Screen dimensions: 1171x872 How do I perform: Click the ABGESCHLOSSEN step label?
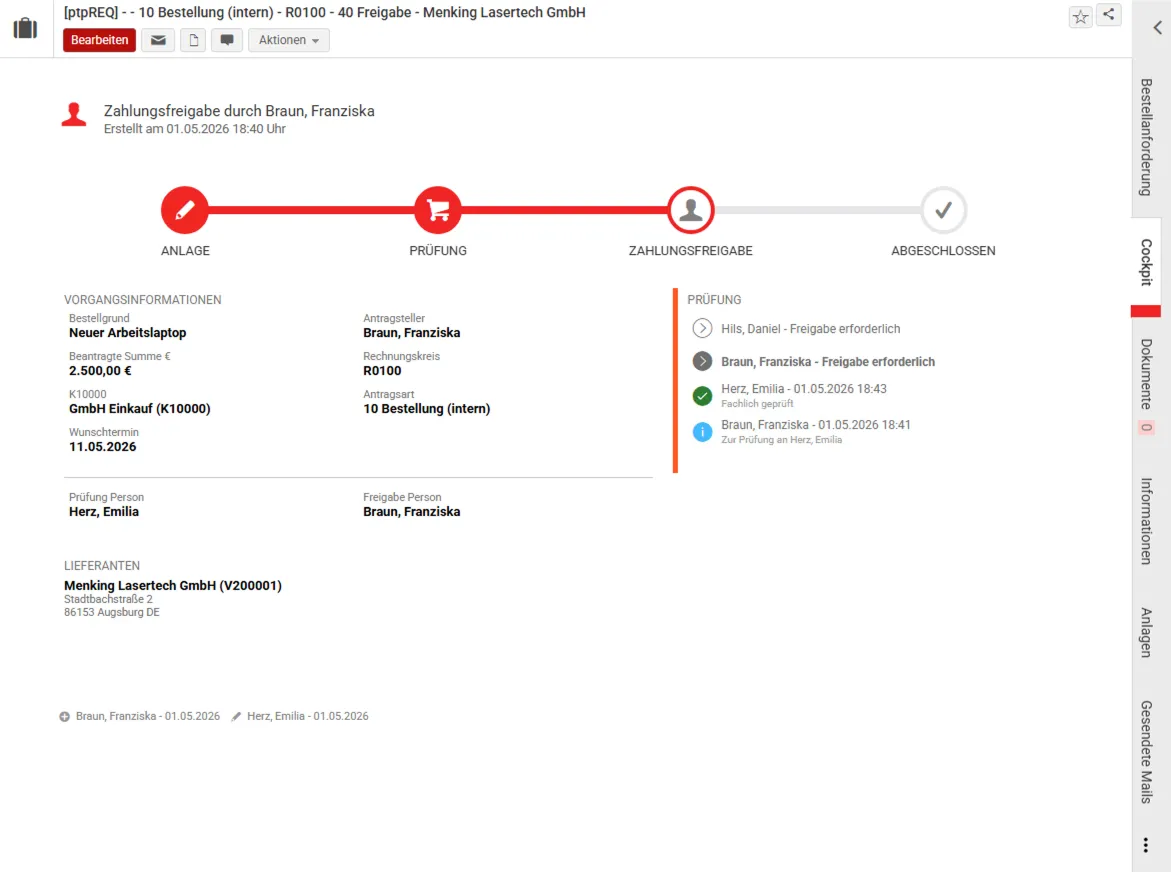[x=943, y=251]
